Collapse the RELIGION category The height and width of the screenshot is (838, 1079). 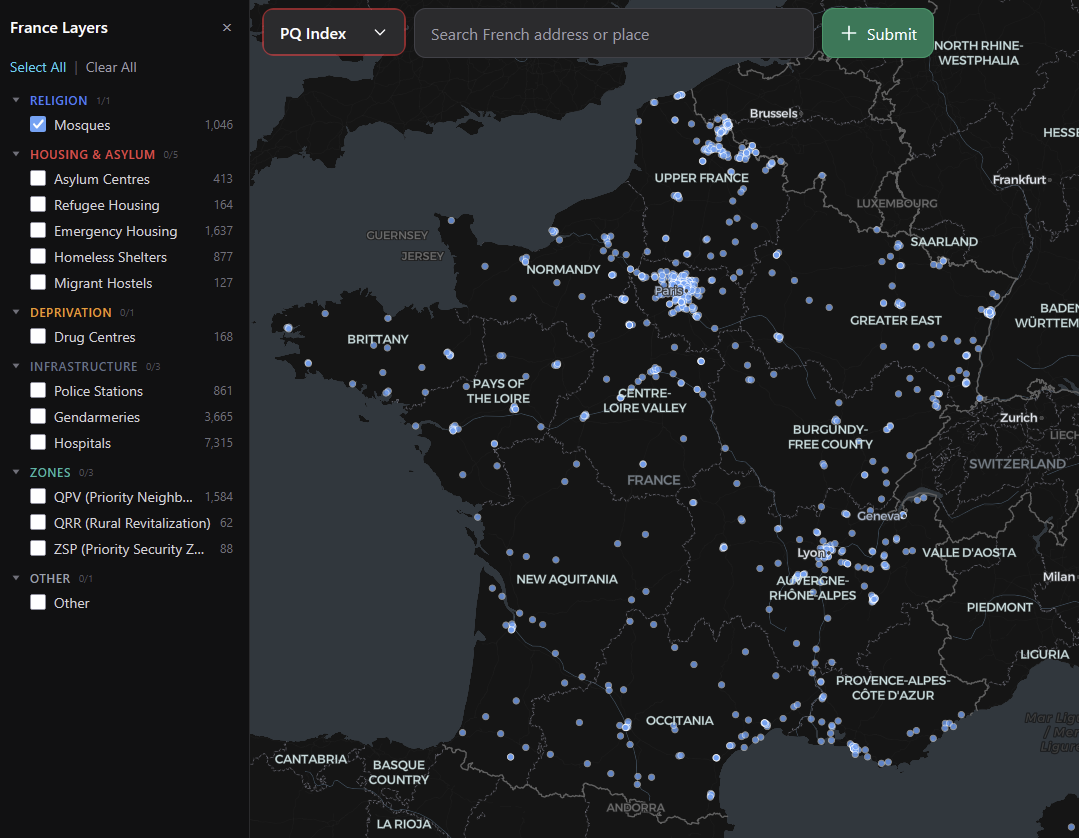16,100
